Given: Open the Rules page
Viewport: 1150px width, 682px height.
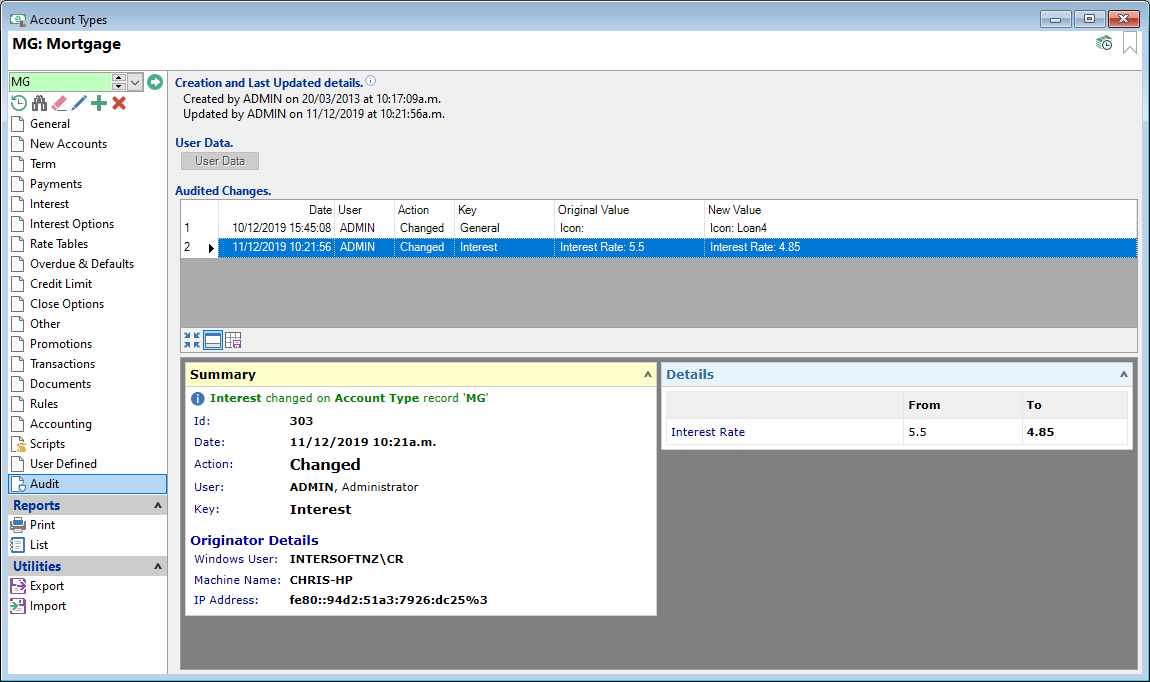Looking at the screenshot, I should [x=44, y=403].
